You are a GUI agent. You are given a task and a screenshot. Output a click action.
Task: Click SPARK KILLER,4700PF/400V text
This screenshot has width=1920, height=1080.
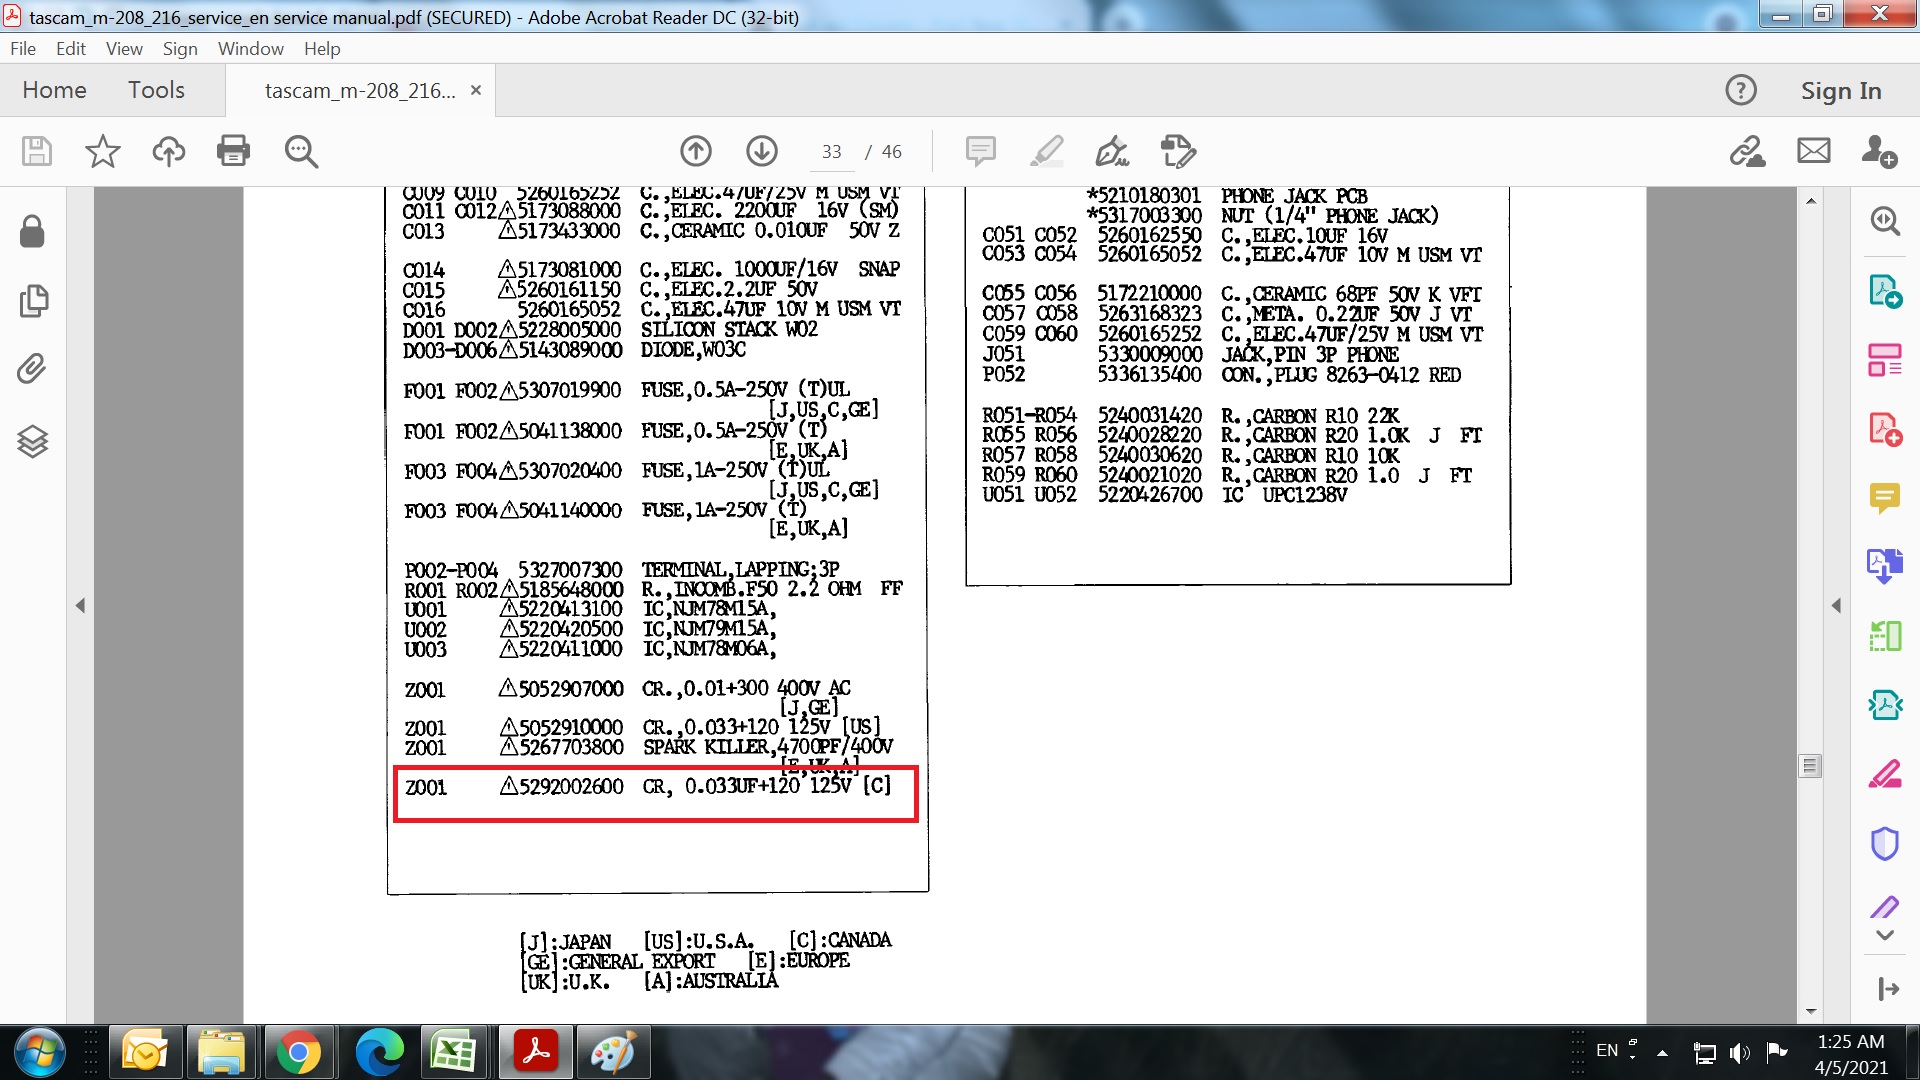[x=768, y=747]
